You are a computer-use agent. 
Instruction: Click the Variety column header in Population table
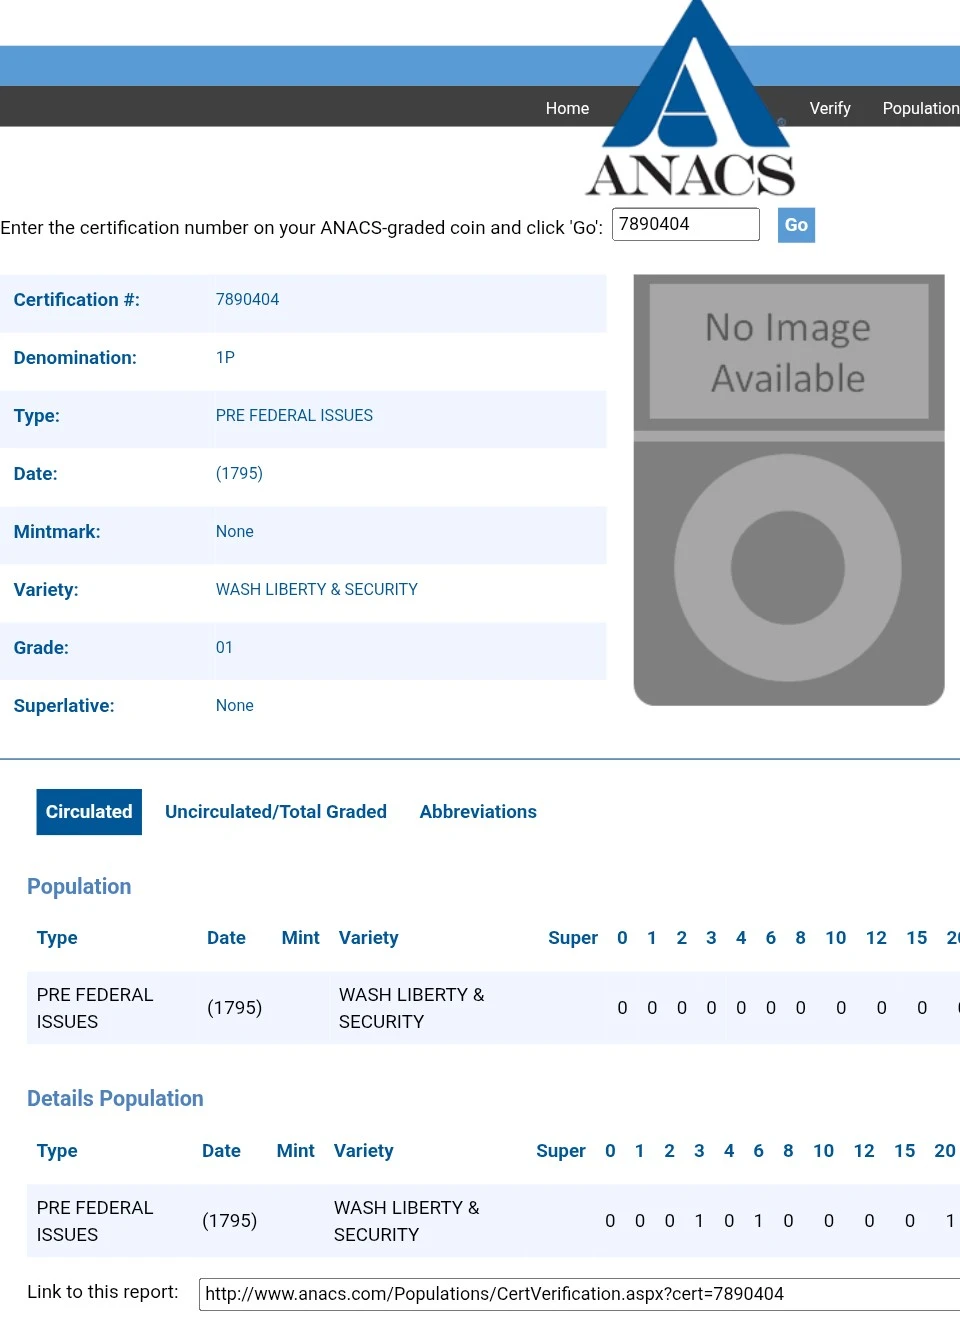tap(369, 938)
